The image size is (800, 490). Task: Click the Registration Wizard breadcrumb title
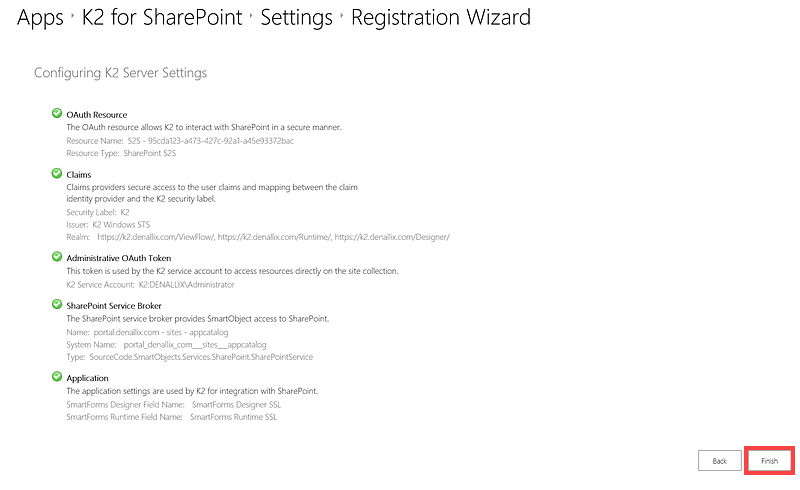point(441,18)
